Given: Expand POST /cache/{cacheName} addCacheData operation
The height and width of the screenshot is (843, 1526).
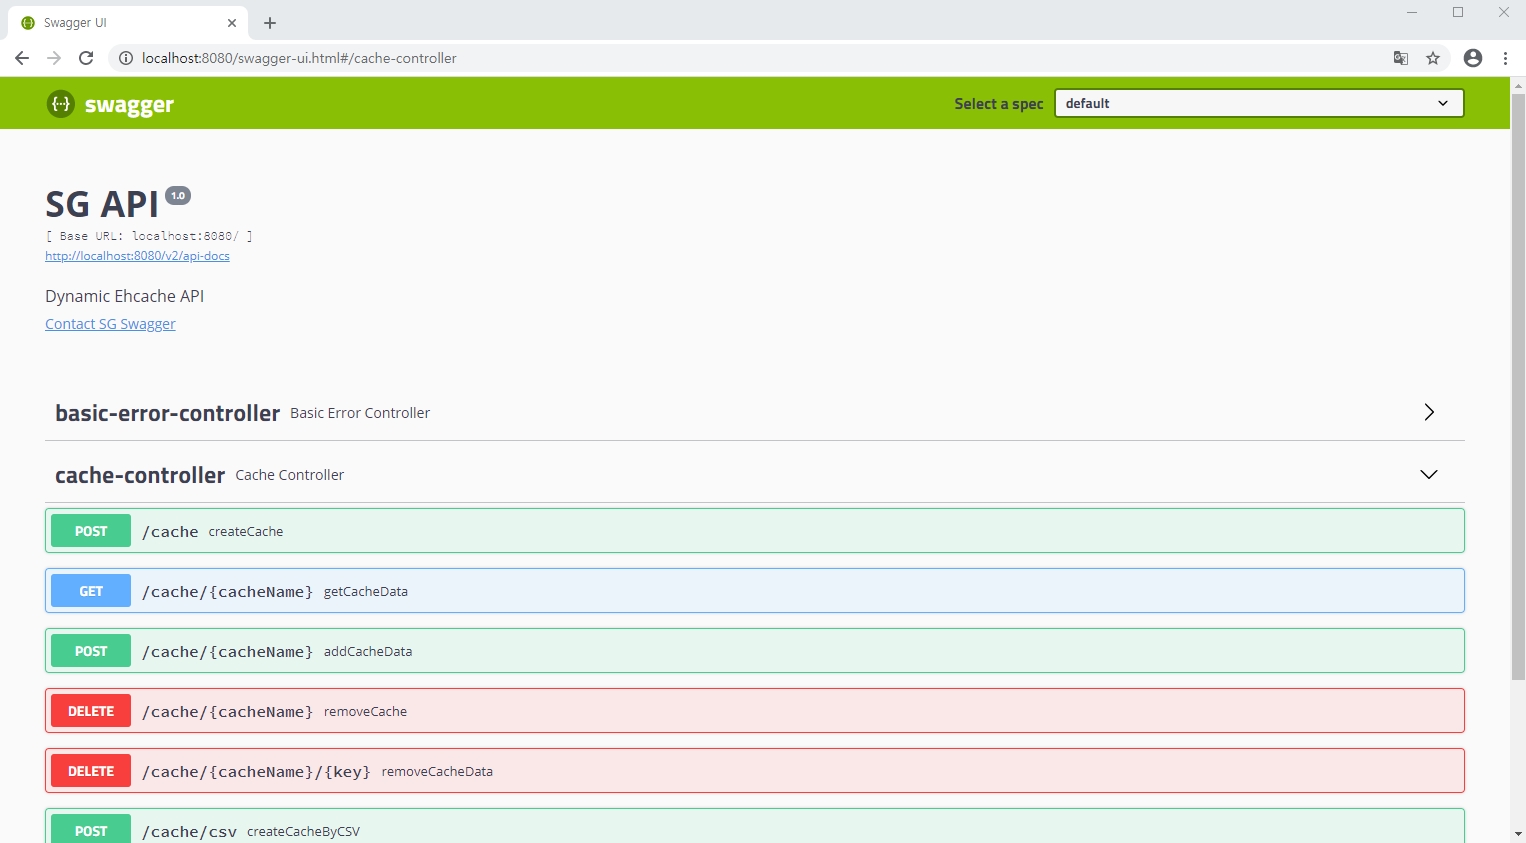Looking at the screenshot, I should click(755, 651).
